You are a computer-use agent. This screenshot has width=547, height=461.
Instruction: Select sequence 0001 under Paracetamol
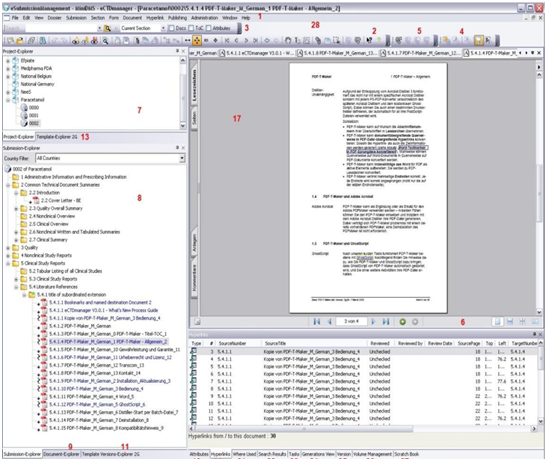click(x=33, y=116)
